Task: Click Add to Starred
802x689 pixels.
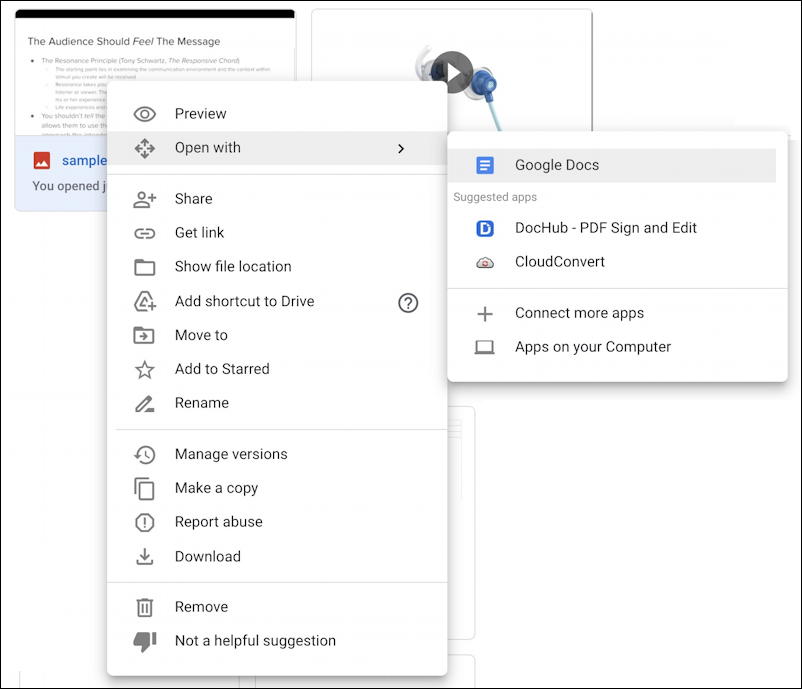Action: [x=222, y=369]
